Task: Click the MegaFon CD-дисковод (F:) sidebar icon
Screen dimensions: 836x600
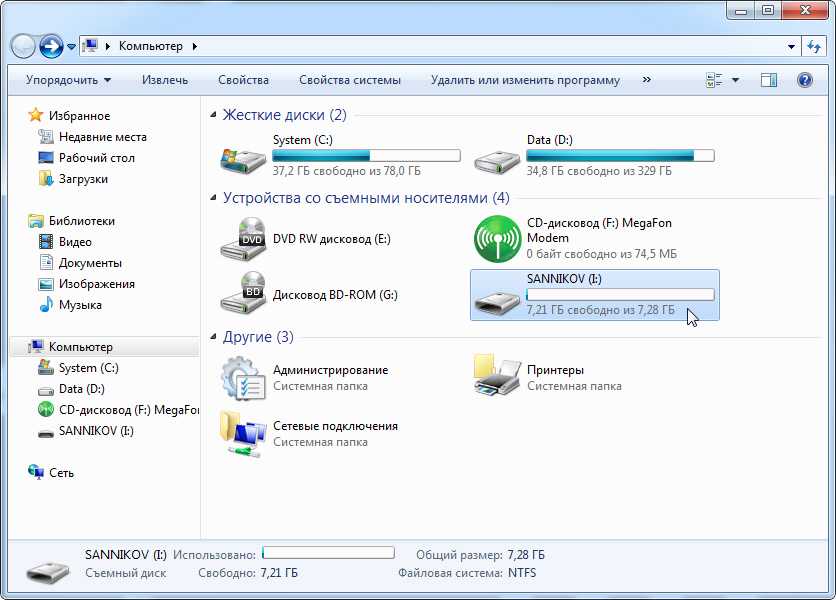Action: point(46,410)
